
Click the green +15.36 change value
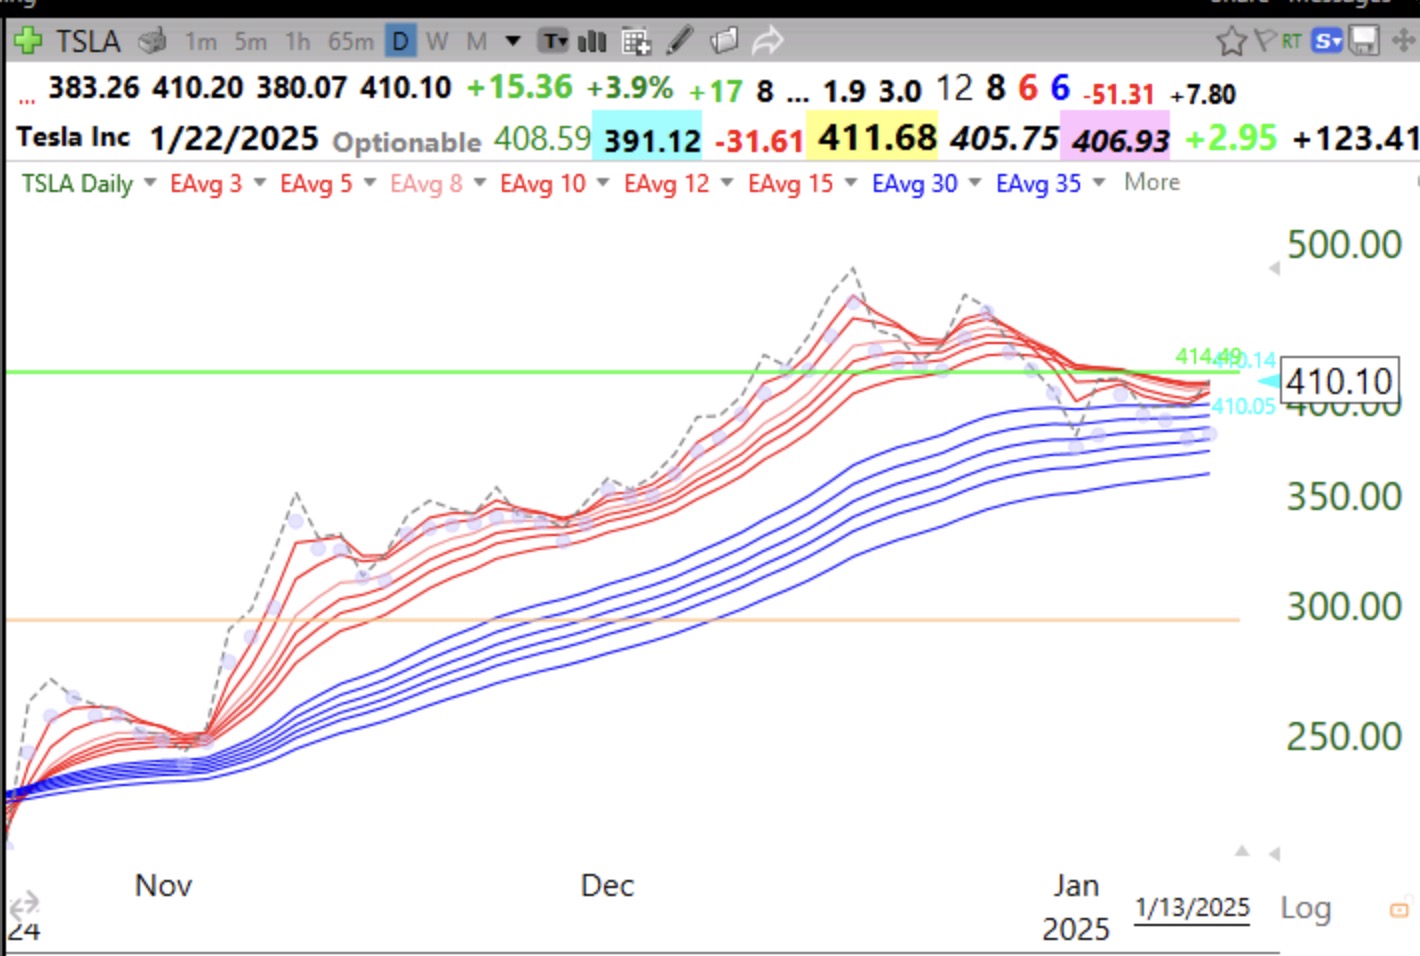pos(520,87)
